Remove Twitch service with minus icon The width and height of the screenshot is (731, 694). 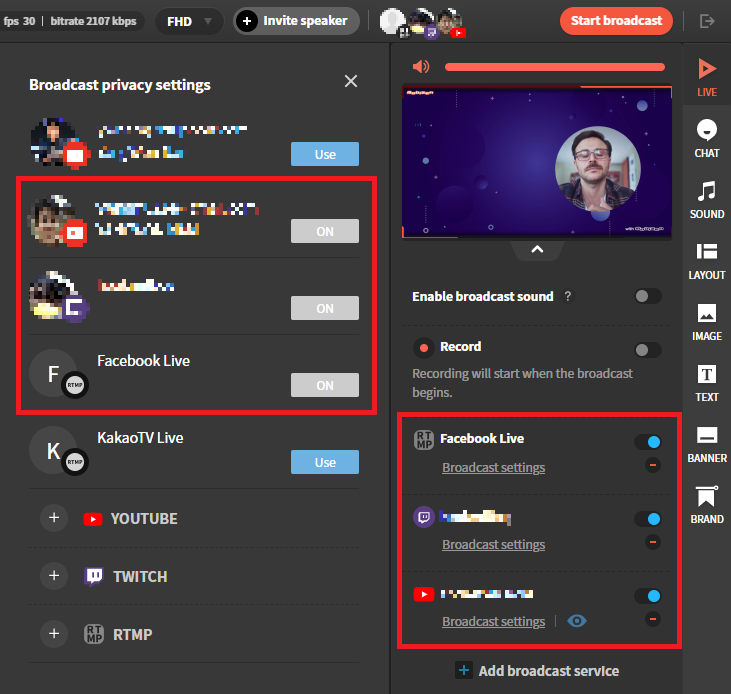(x=653, y=542)
